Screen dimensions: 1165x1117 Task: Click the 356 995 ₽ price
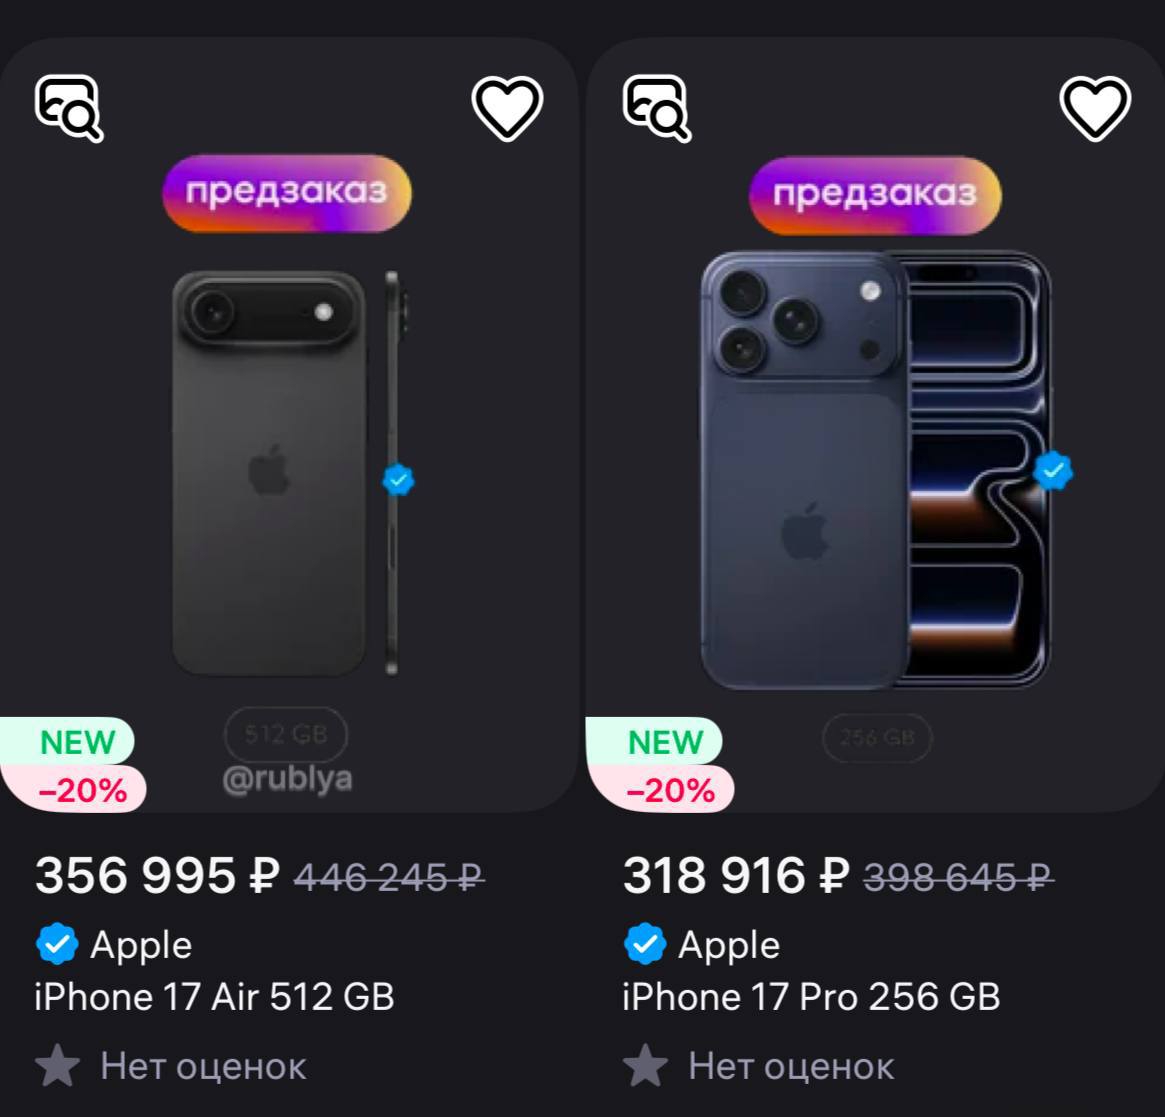(x=158, y=875)
